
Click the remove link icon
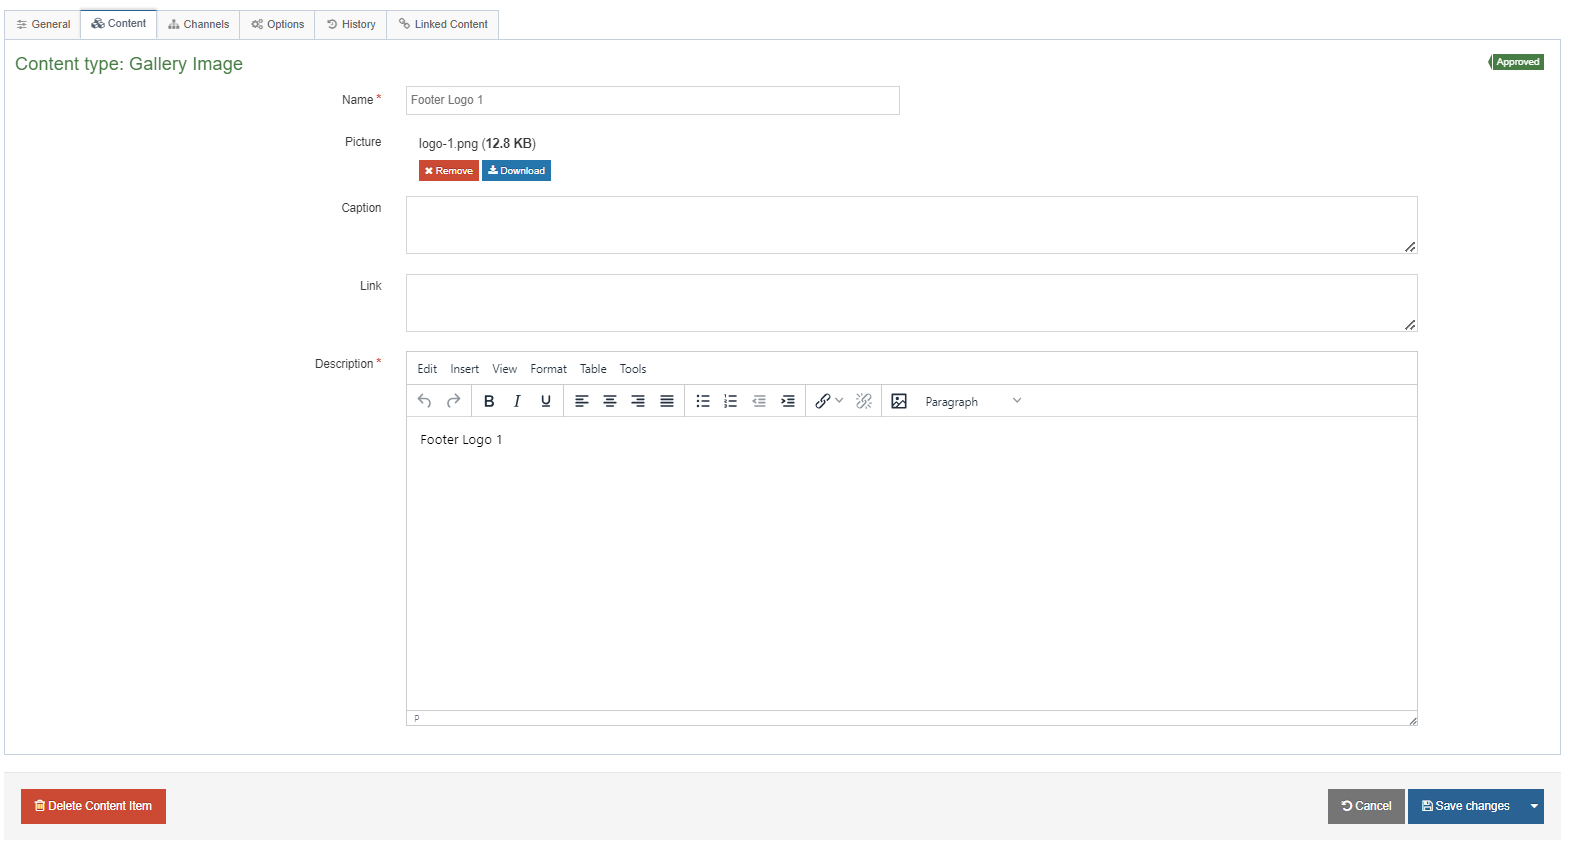[864, 401]
